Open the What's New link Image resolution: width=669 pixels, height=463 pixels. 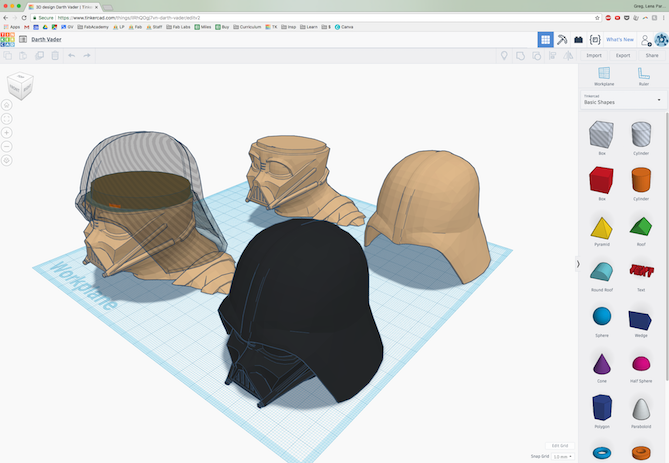(620, 40)
